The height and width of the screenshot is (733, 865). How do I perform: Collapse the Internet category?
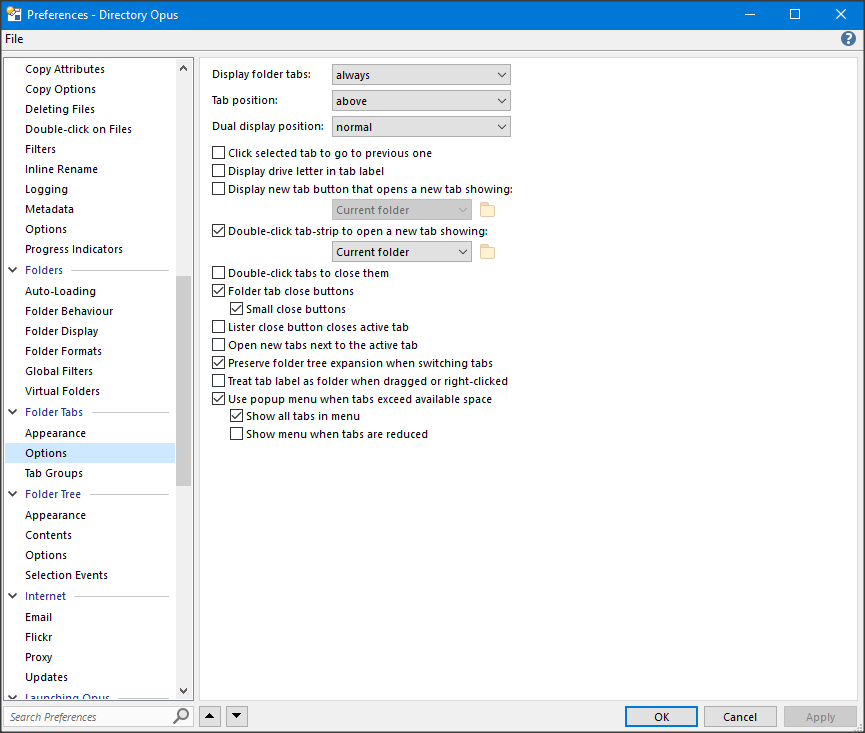click(x=13, y=596)
